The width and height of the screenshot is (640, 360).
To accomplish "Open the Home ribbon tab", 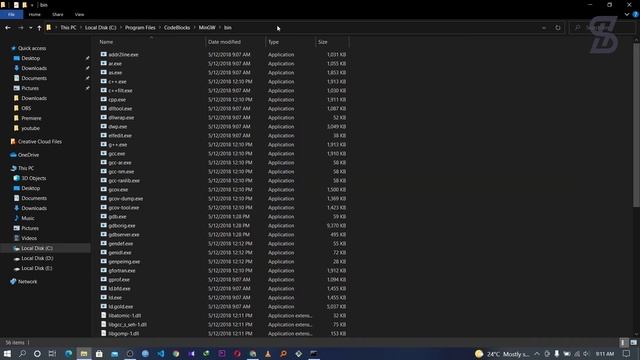I will (35, 14).
